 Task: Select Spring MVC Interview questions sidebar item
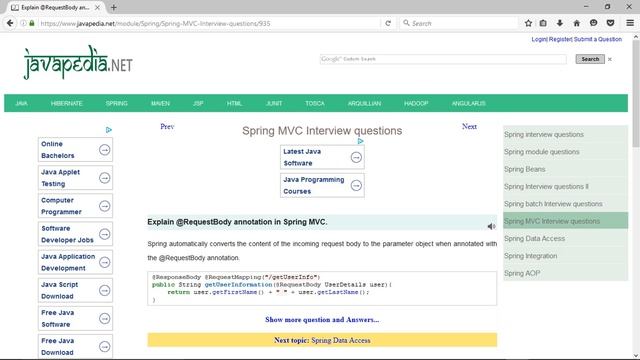pos(566,221)
